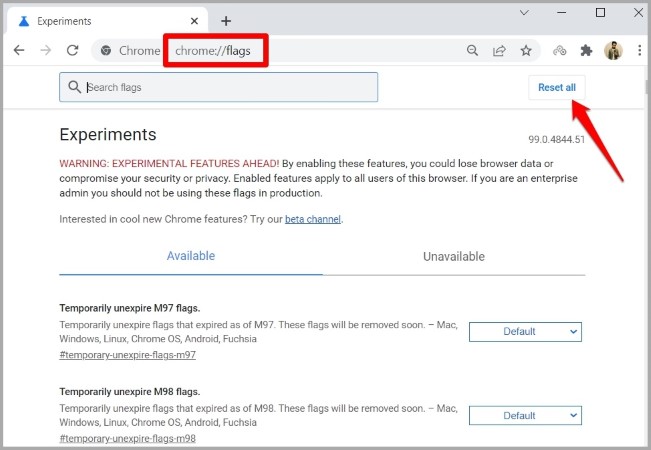Open the Extensions puzzle icon
The image size is (651, 450).
586,51
